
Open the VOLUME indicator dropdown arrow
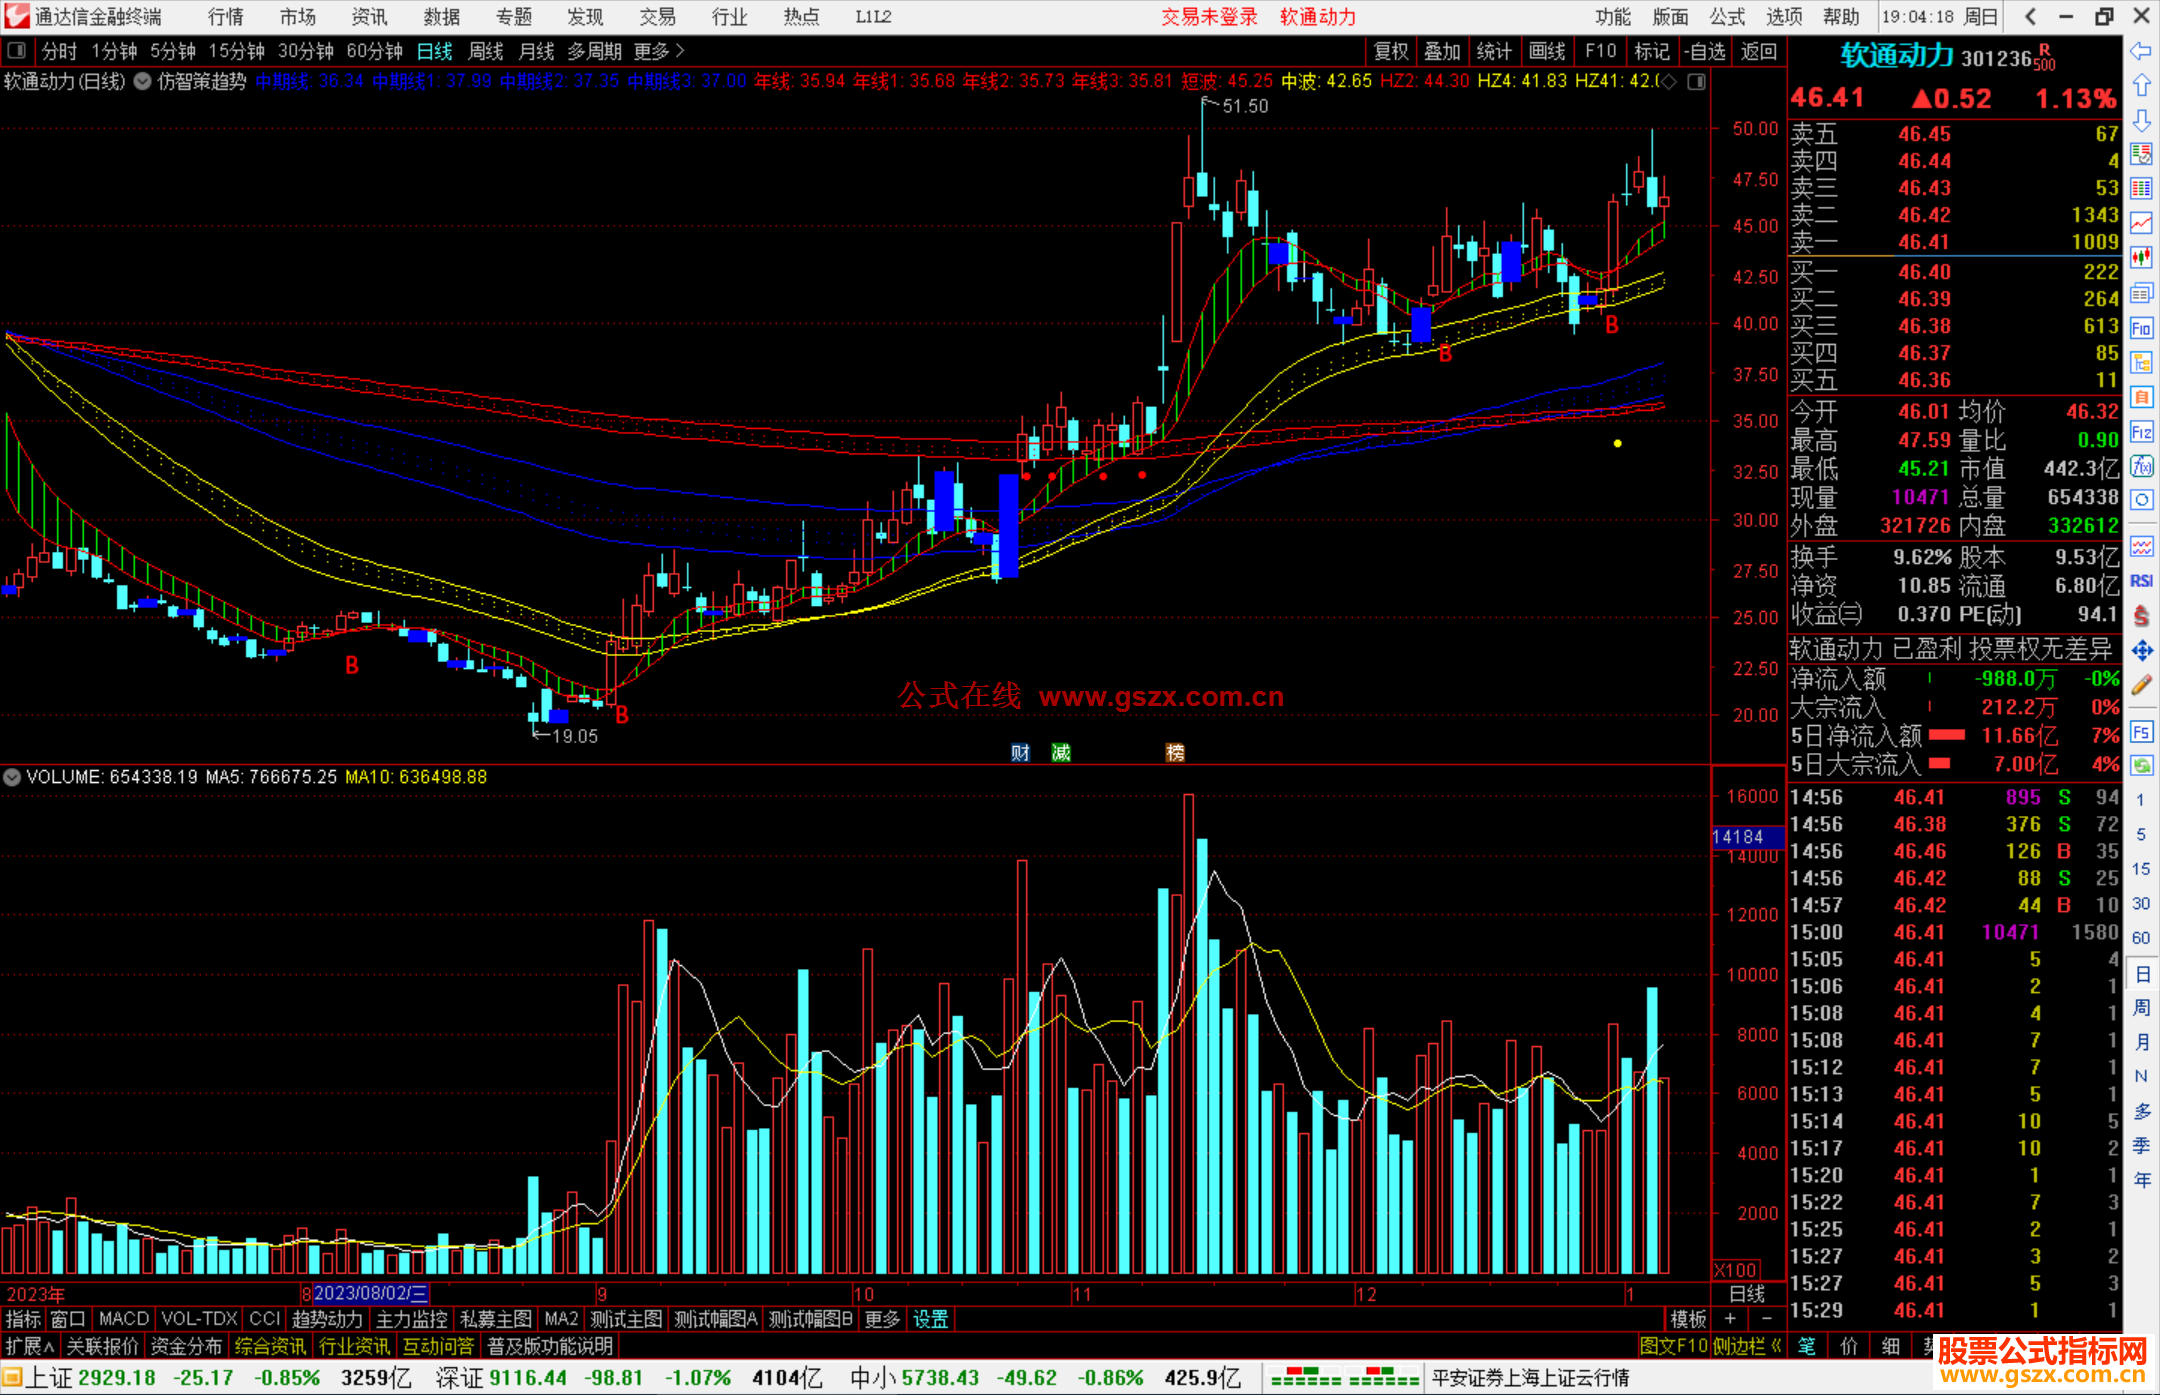[12, 777]
